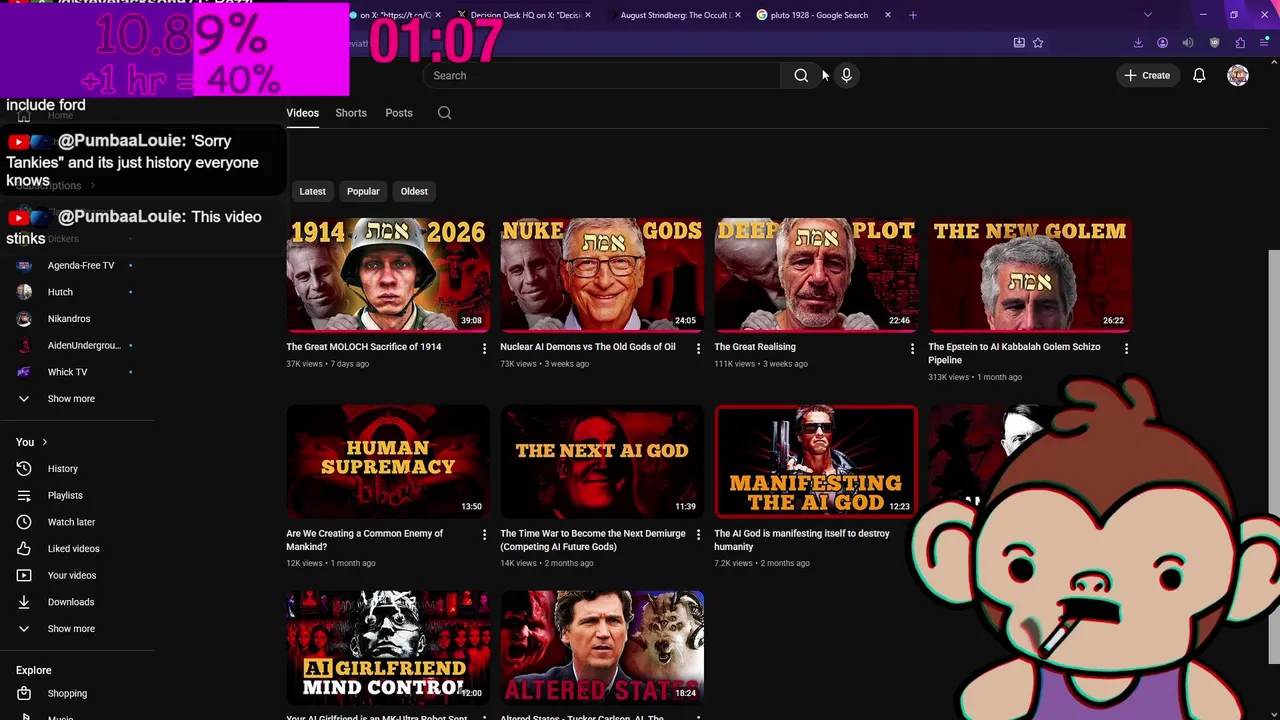Screen dimensions: 1280x720
Task: Click the Playlists icon in sidebar
Action: pos(24,495)
